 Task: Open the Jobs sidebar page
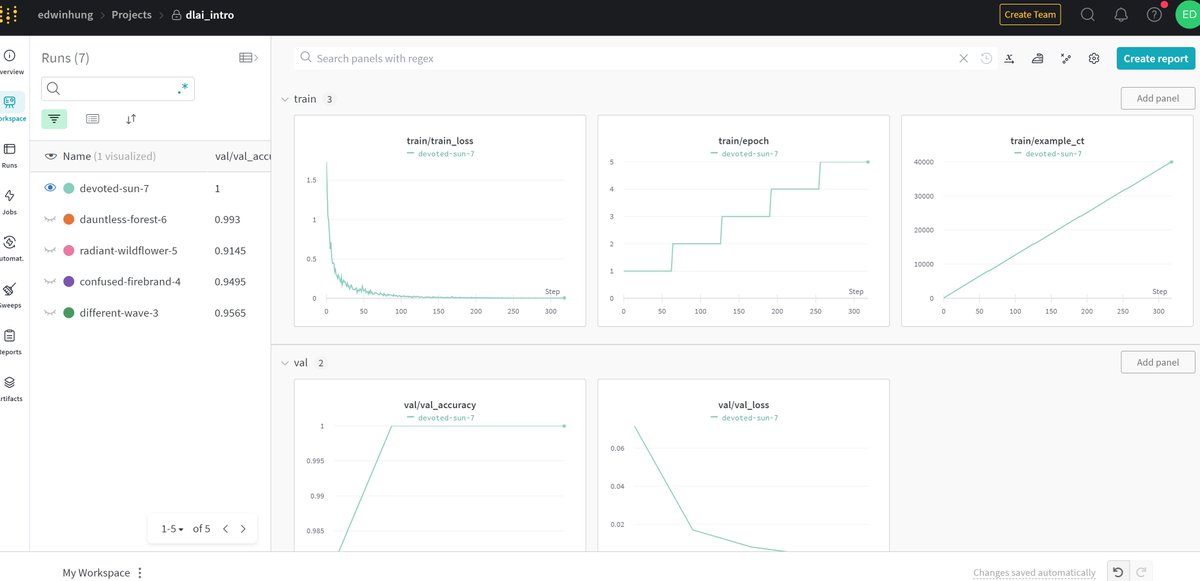pos(9,202)
